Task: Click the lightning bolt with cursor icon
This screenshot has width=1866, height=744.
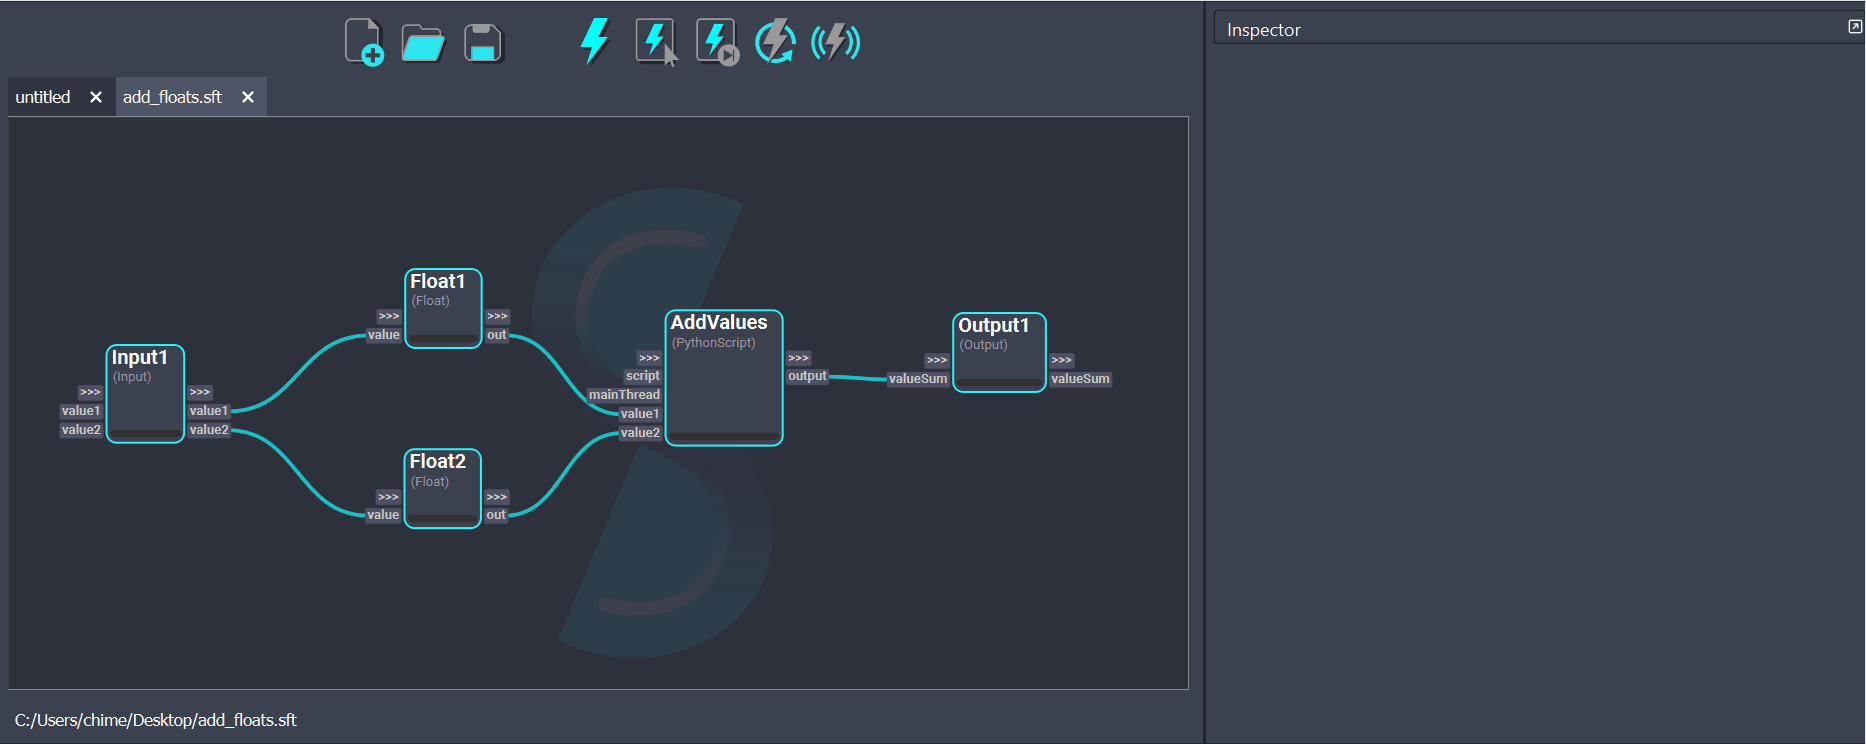Action: (x=656, y=42)
